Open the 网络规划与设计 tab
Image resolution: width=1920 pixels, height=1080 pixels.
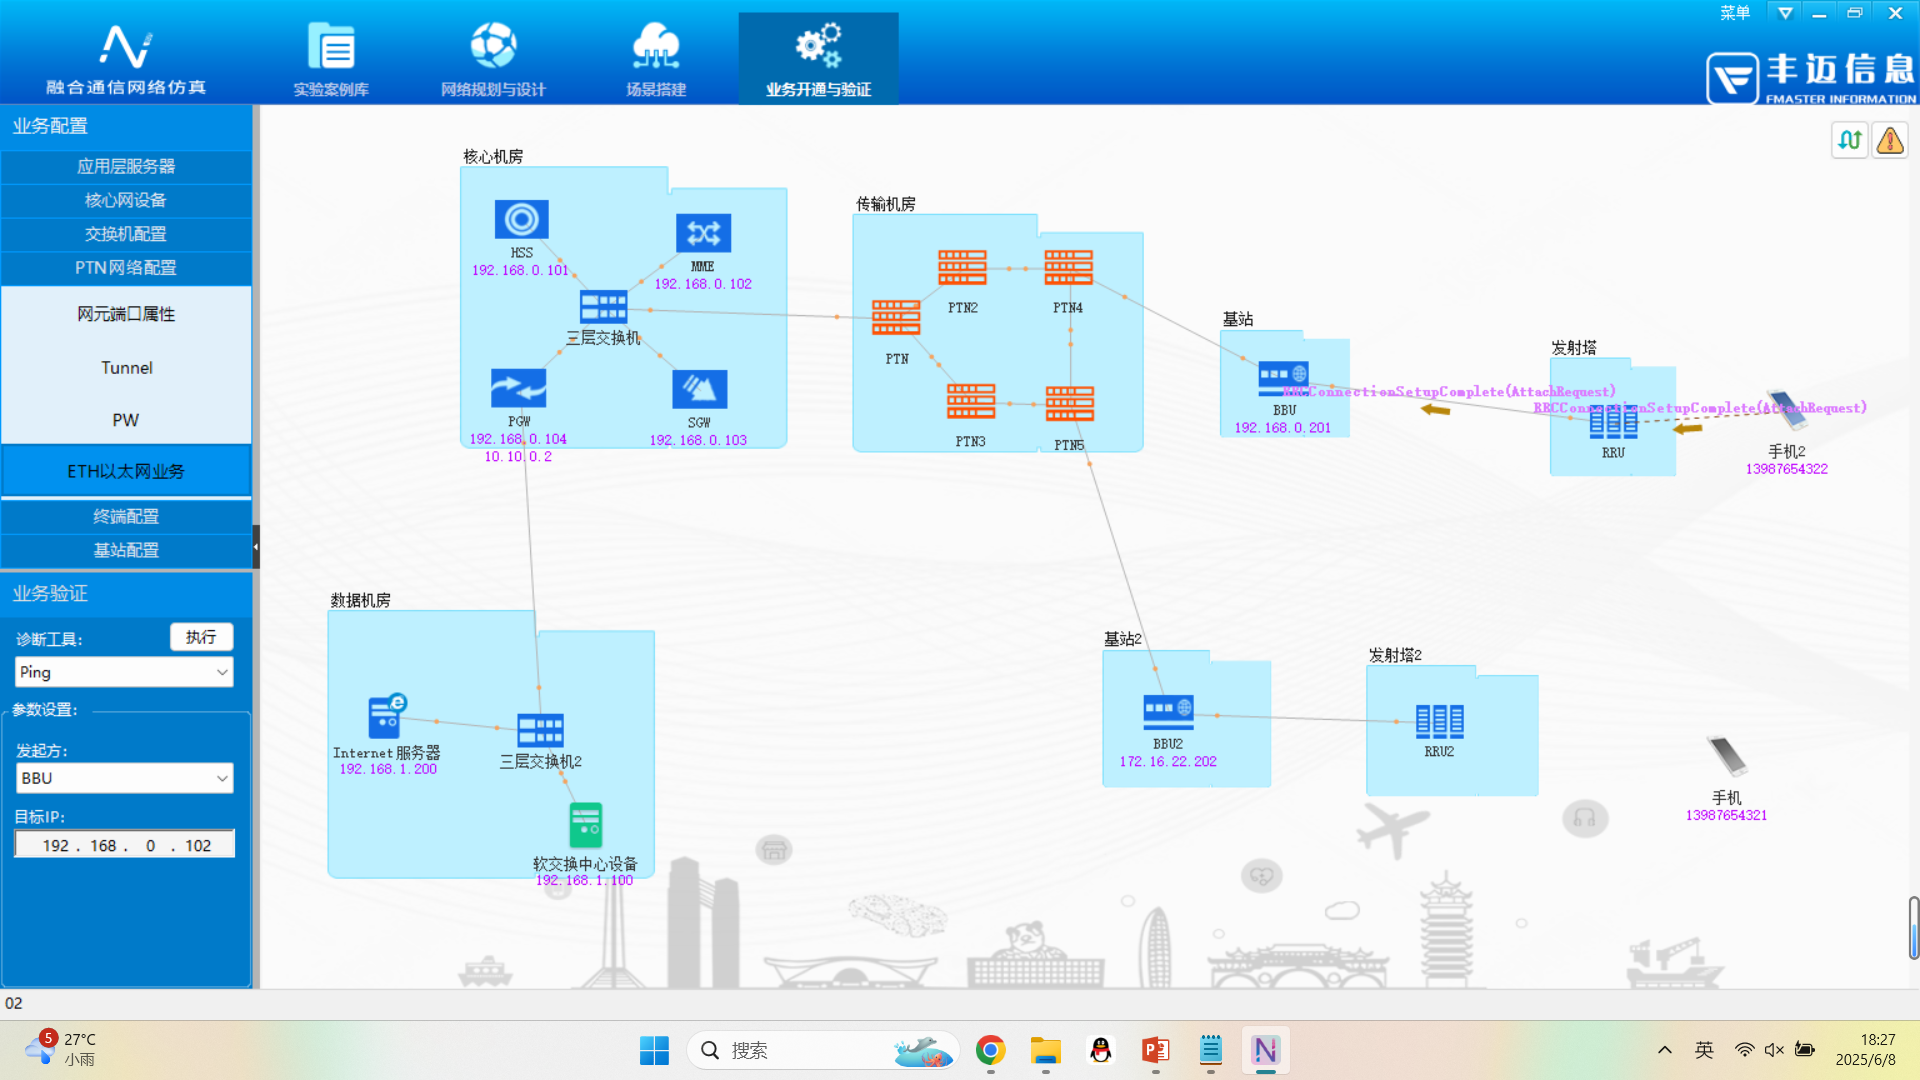click(x=493, y=59)
